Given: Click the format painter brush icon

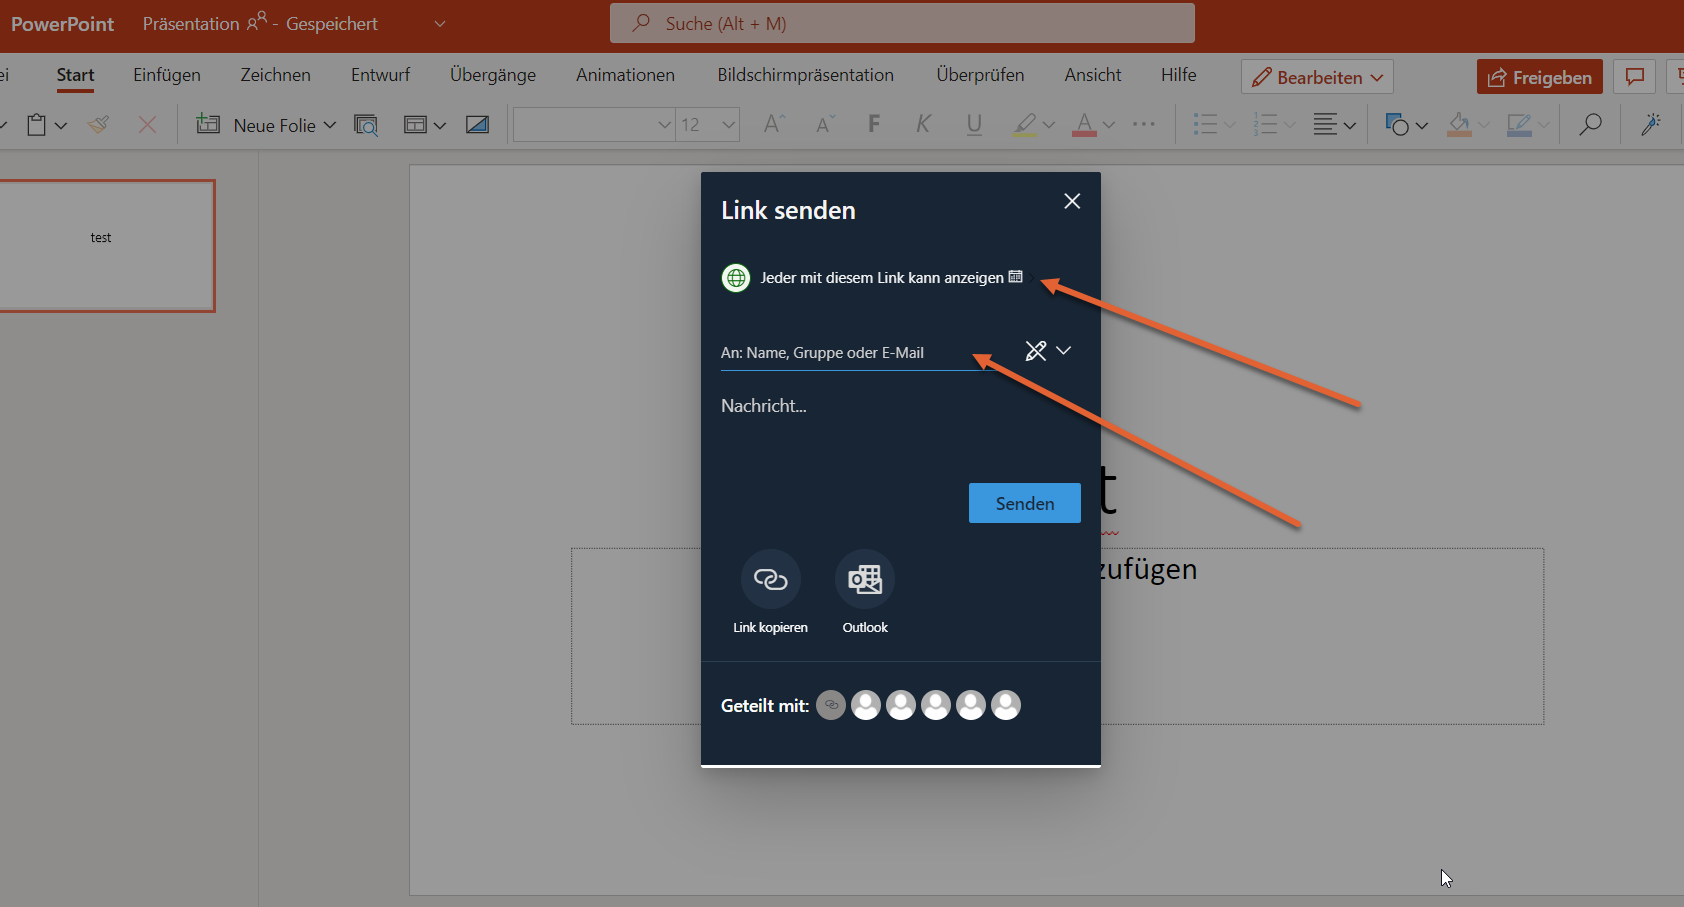Looking at the screenshot, I should 98,125.
